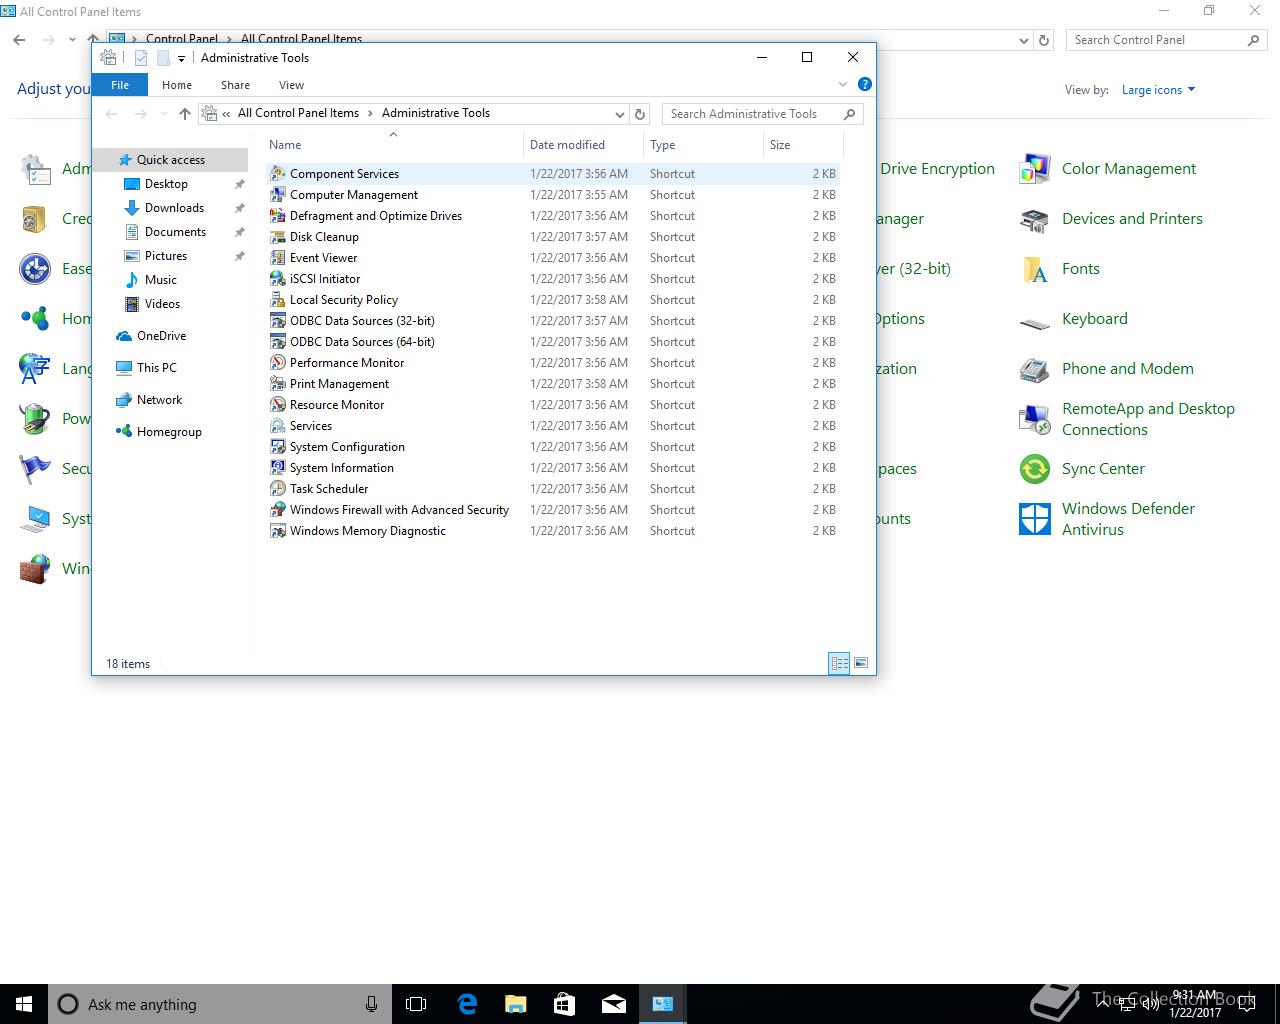1280x1024 pixels.
Task: Switch to large thumbnails view layout
Action: click(861, 663)
